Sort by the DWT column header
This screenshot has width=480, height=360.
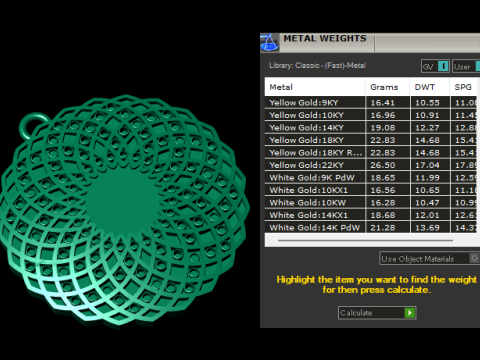pos(430,87)
